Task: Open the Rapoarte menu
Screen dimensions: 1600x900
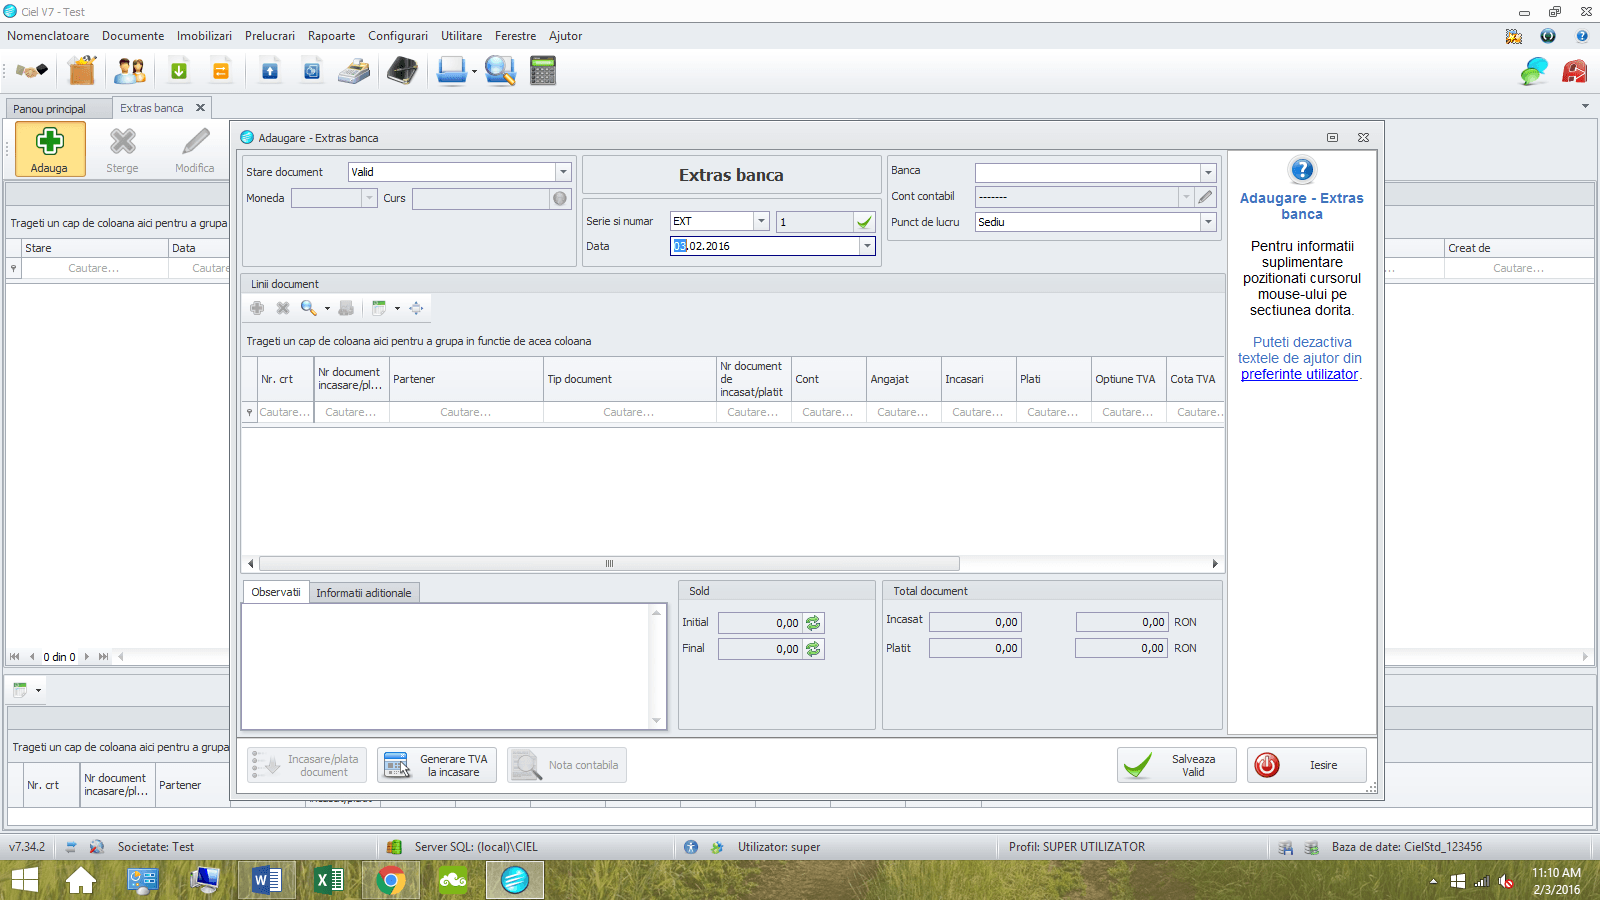Action: point(331,36)
